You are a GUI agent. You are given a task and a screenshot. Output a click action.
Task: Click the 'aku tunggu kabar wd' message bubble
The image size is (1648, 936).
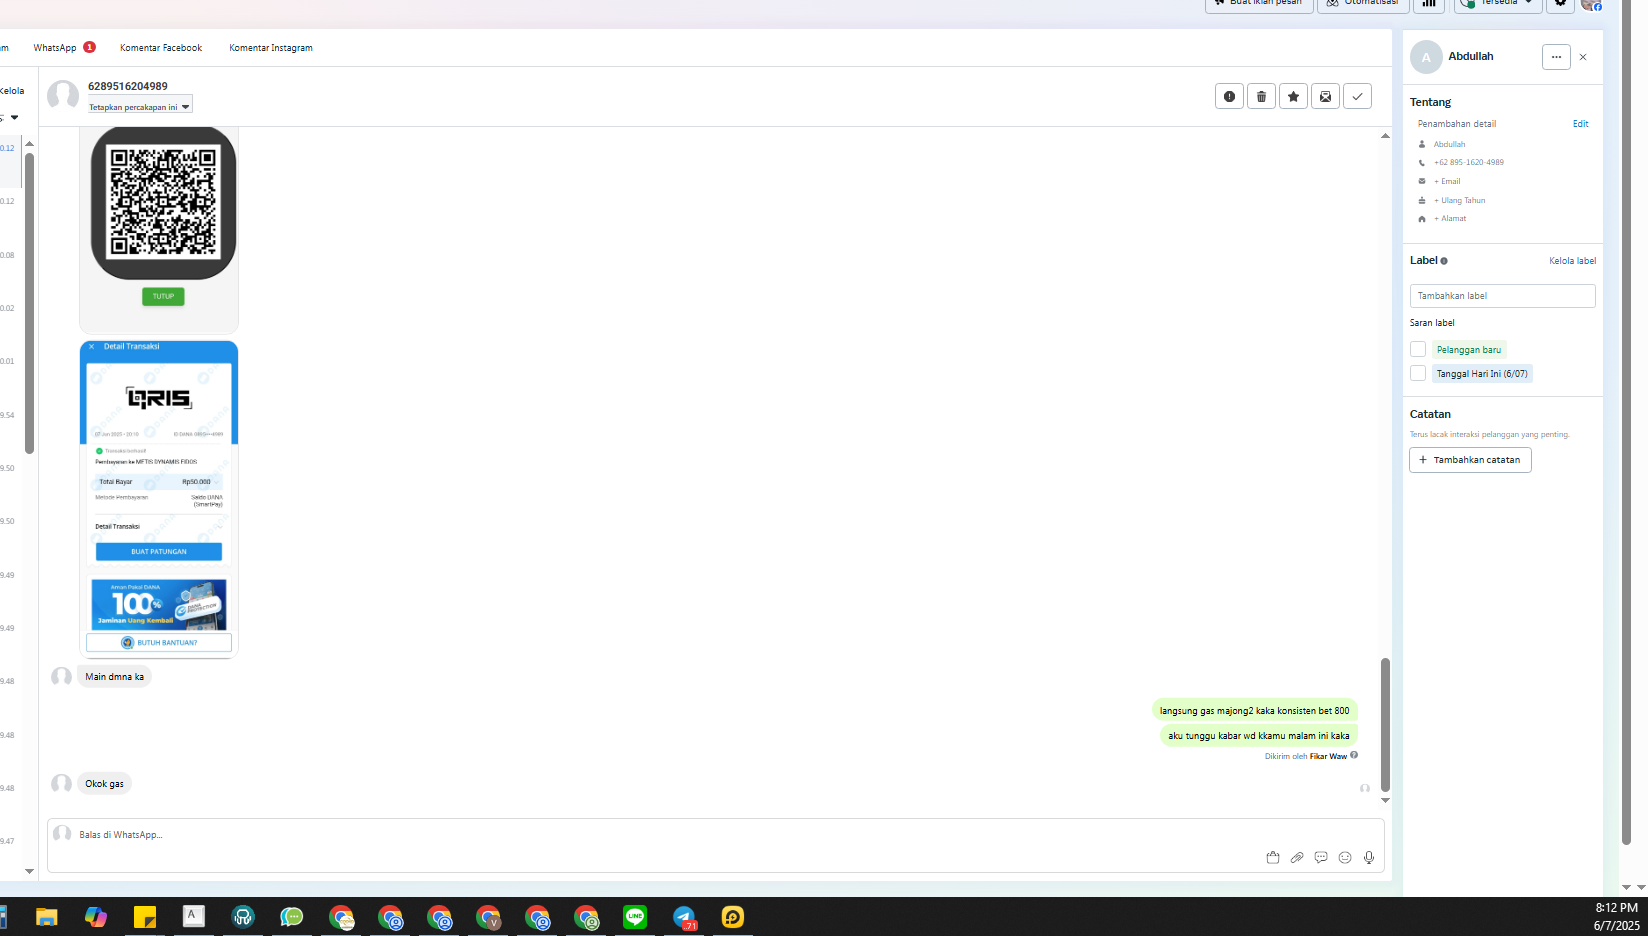point(1258,736)
